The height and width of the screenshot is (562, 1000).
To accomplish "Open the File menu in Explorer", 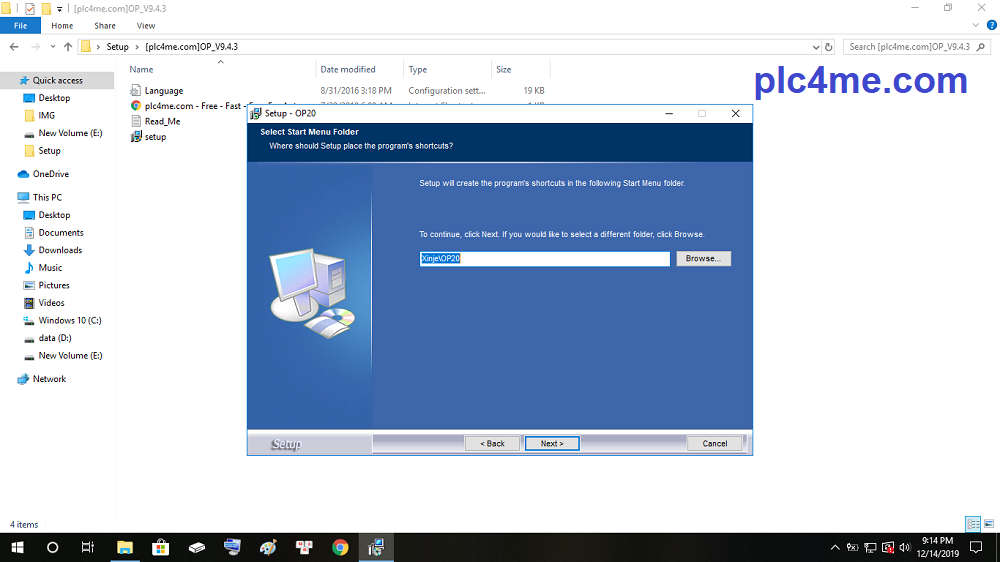I will click(x=20, y=26).
